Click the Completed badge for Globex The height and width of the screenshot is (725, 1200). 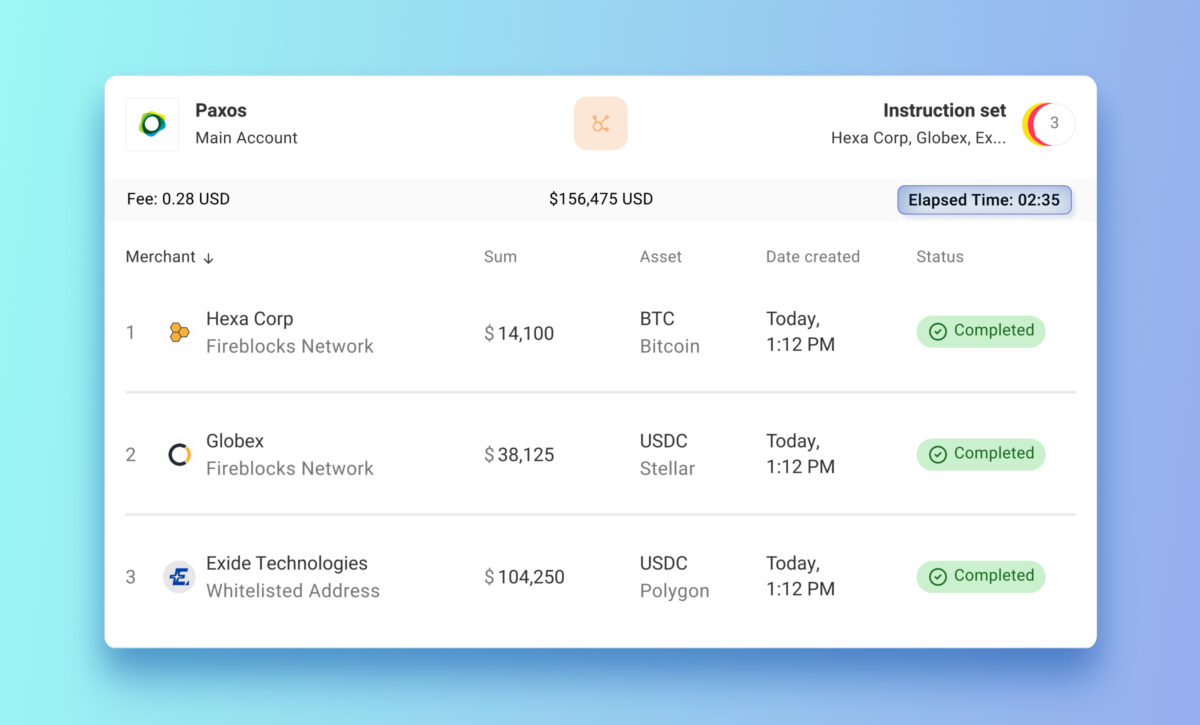981,454
